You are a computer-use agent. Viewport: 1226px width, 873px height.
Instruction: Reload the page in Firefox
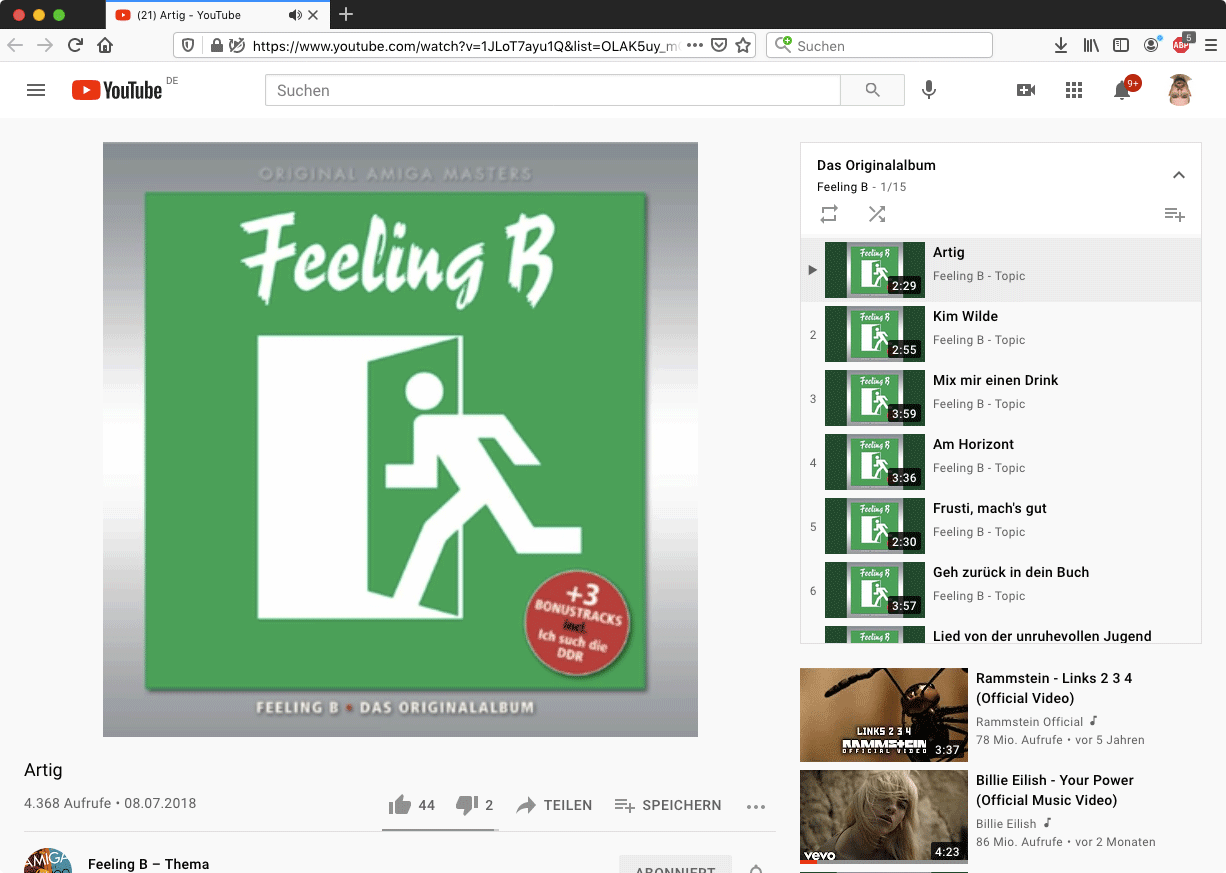(x=75, y=45)
